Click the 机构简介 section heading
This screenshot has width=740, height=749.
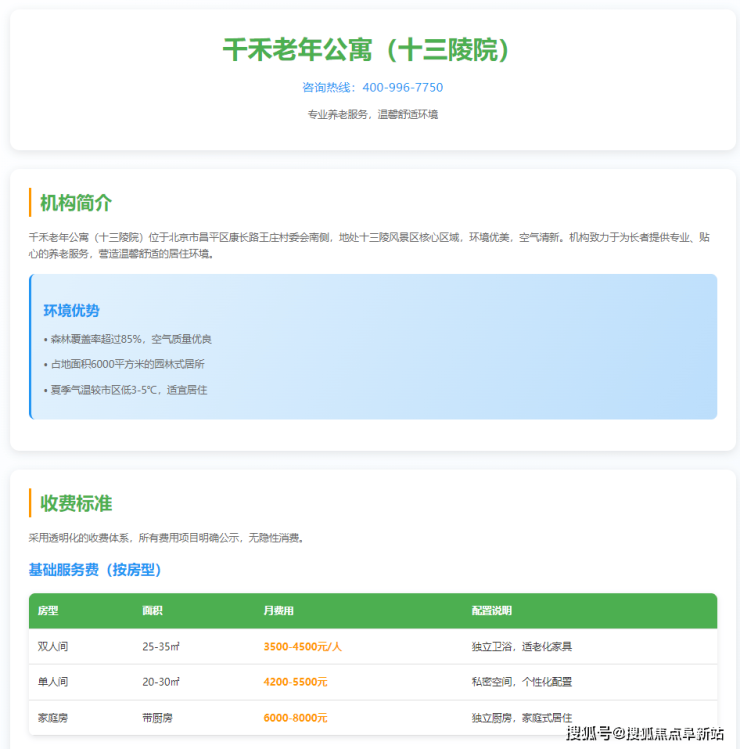(76, 203)
